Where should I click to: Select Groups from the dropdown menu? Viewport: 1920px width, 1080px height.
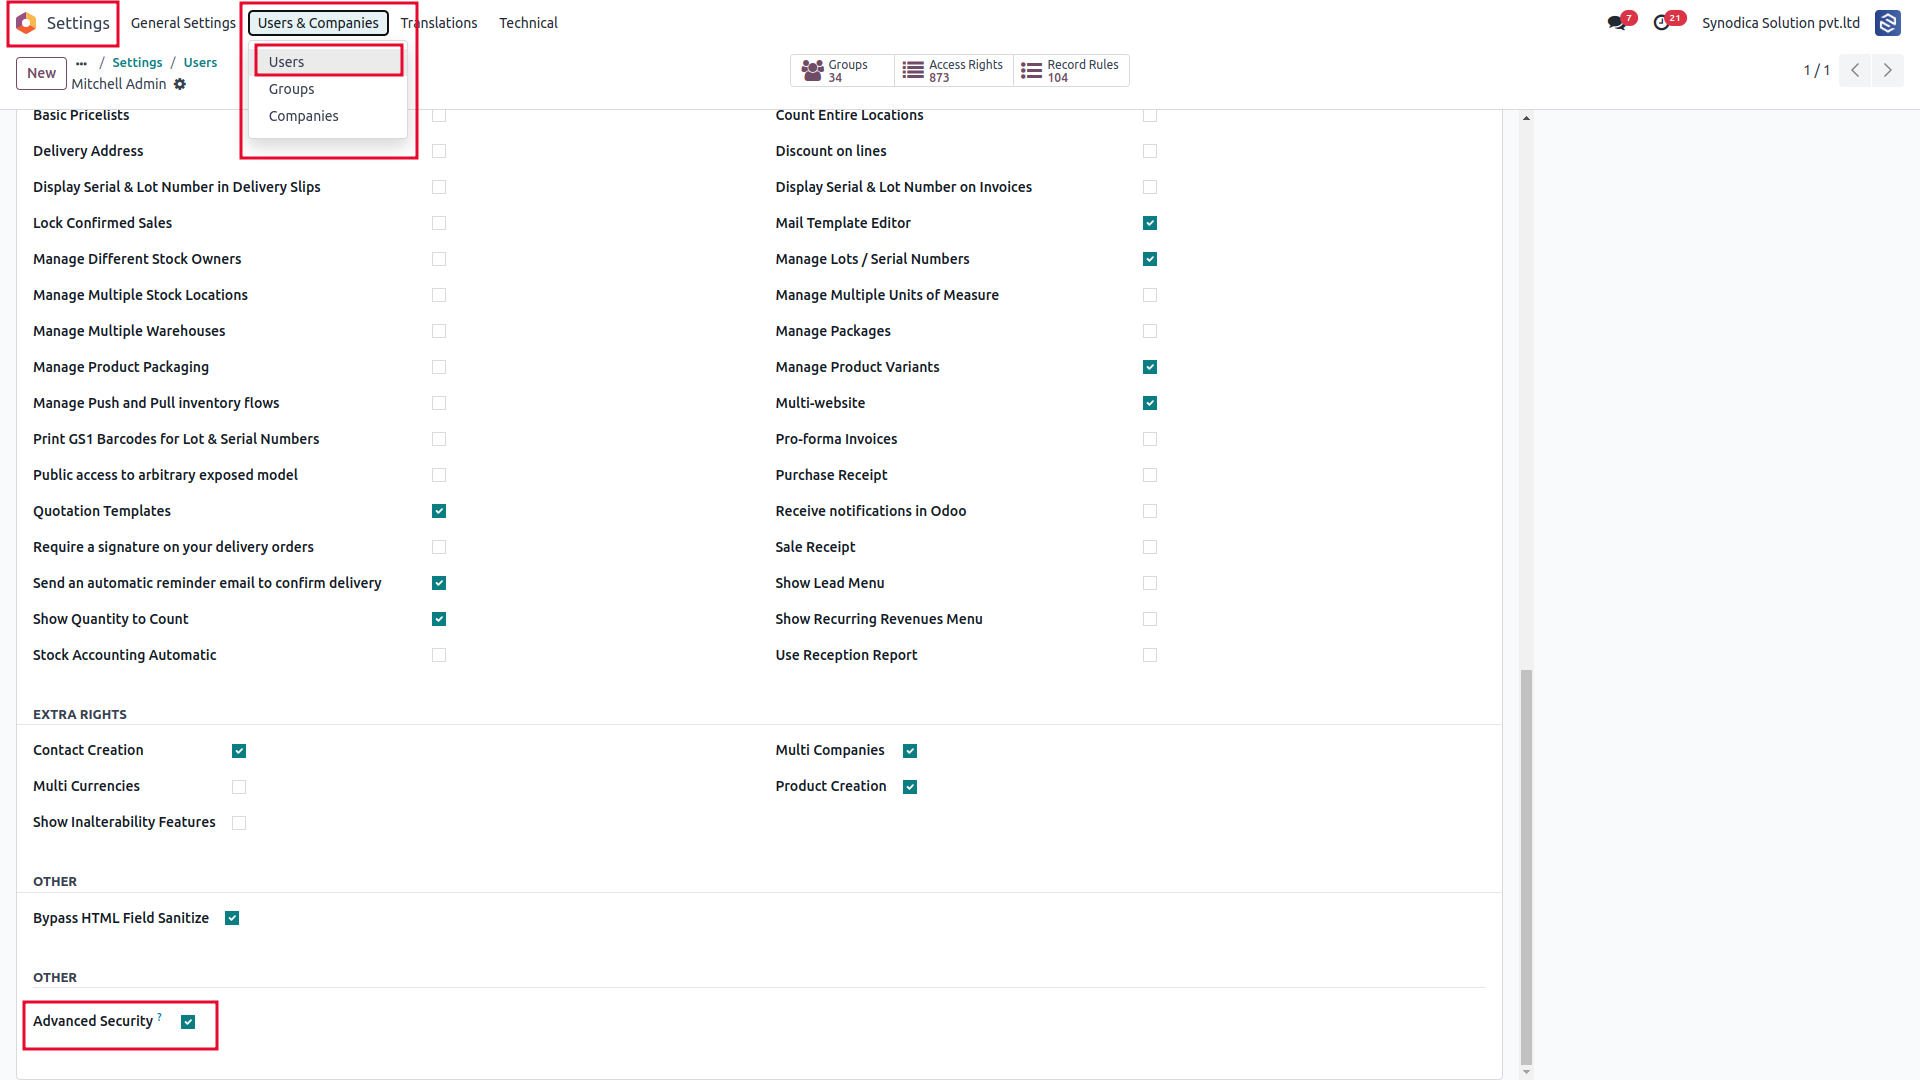(328, 89)
